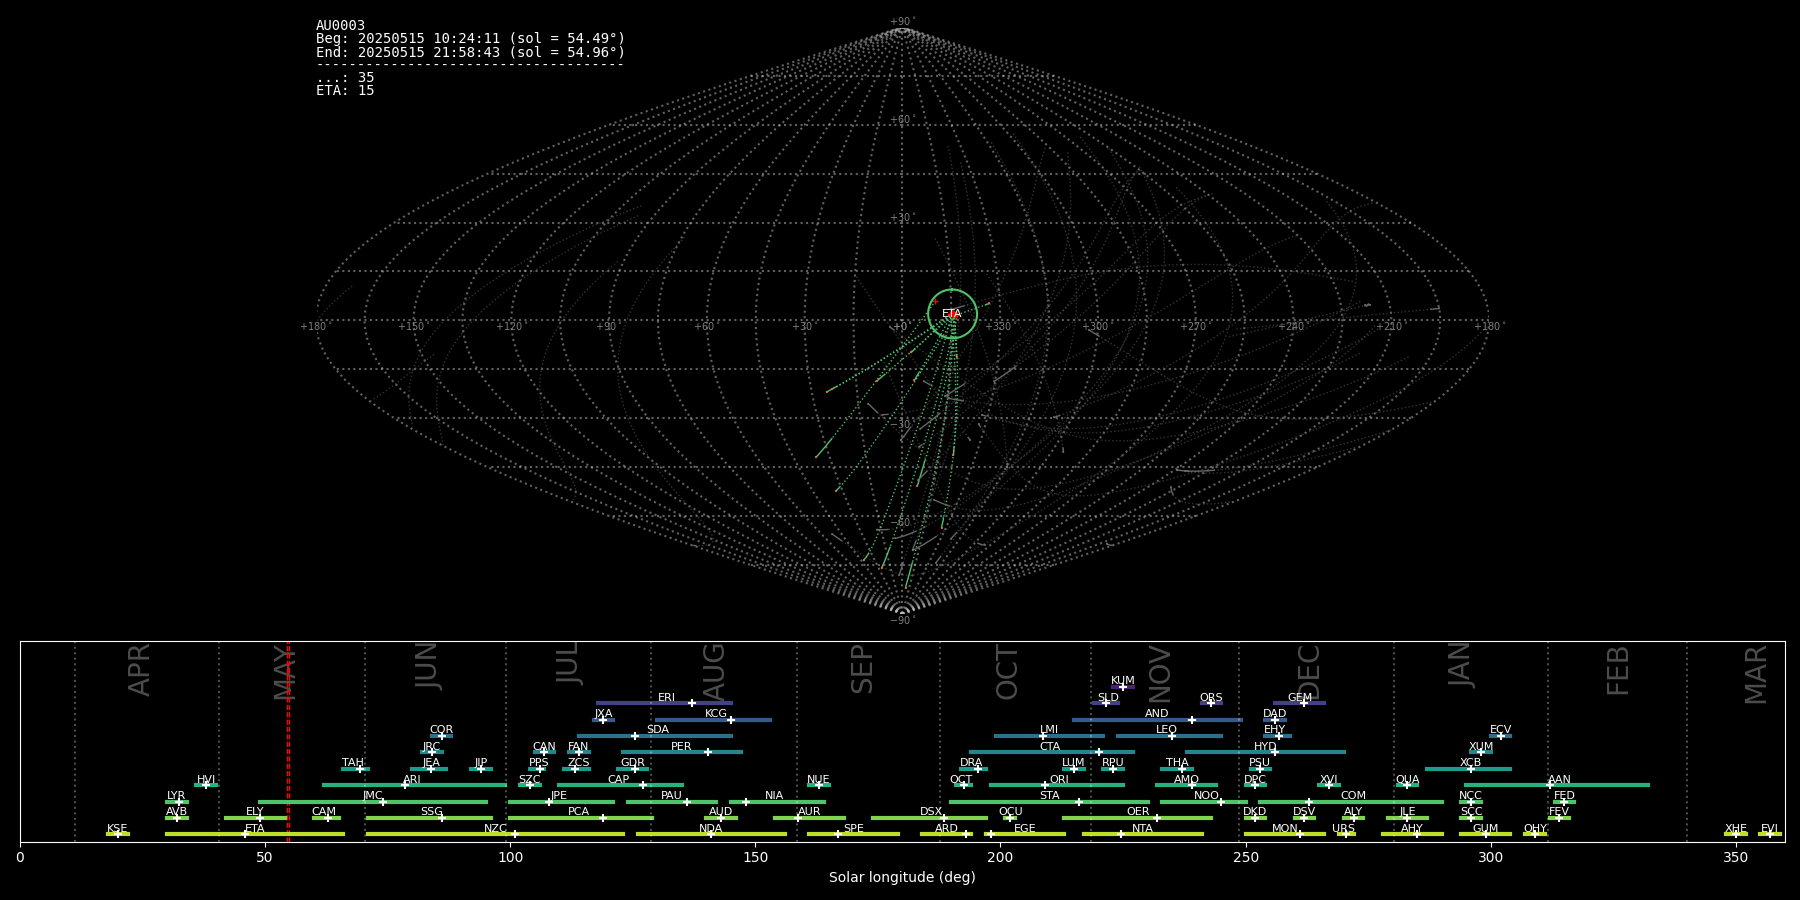This screenshot has height=900, width=1800.
Task: Click the ARI shower label
Action: [x=412, y=780]
